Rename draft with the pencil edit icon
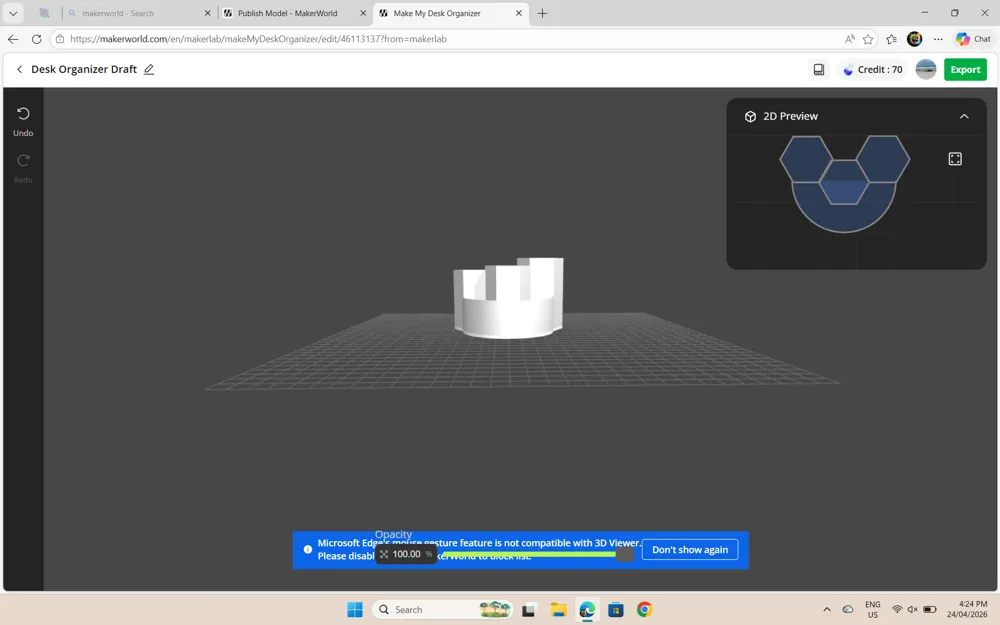 (x=149, y=69)
